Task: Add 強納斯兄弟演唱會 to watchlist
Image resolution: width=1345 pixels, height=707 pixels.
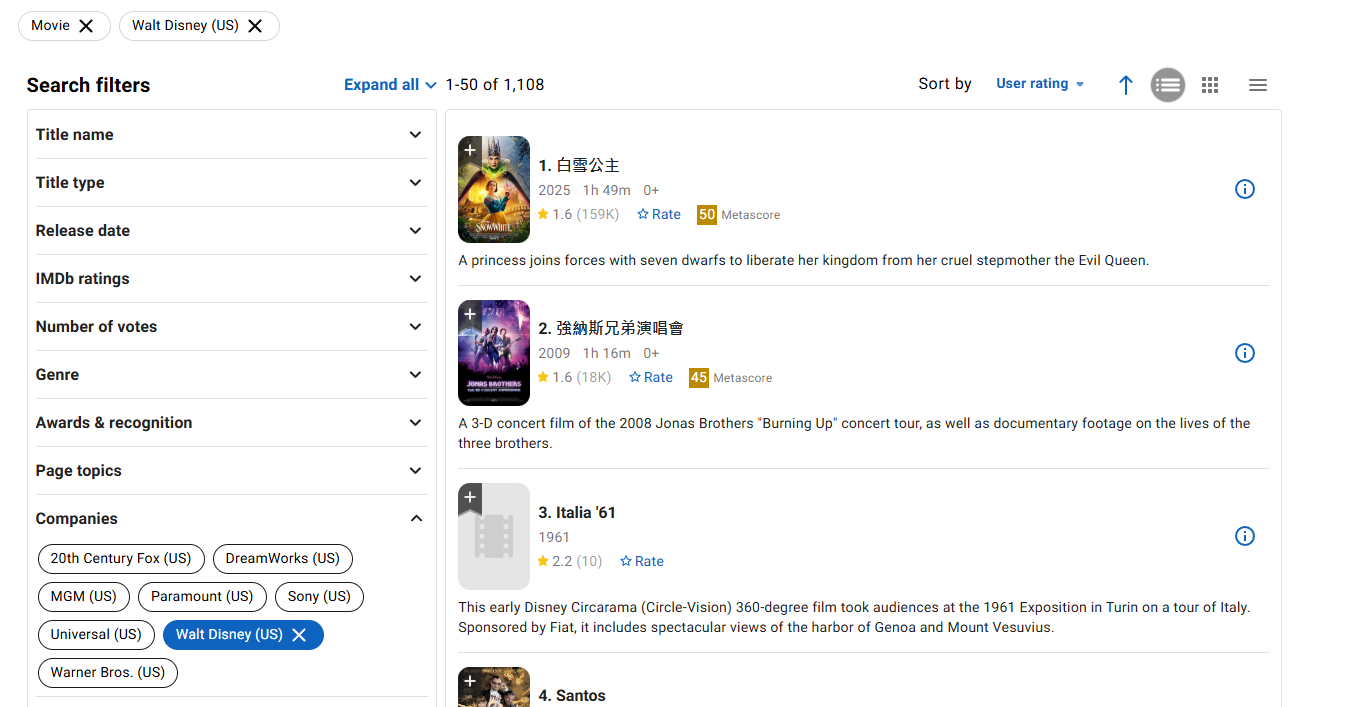Action: click(x=470, y=315)
